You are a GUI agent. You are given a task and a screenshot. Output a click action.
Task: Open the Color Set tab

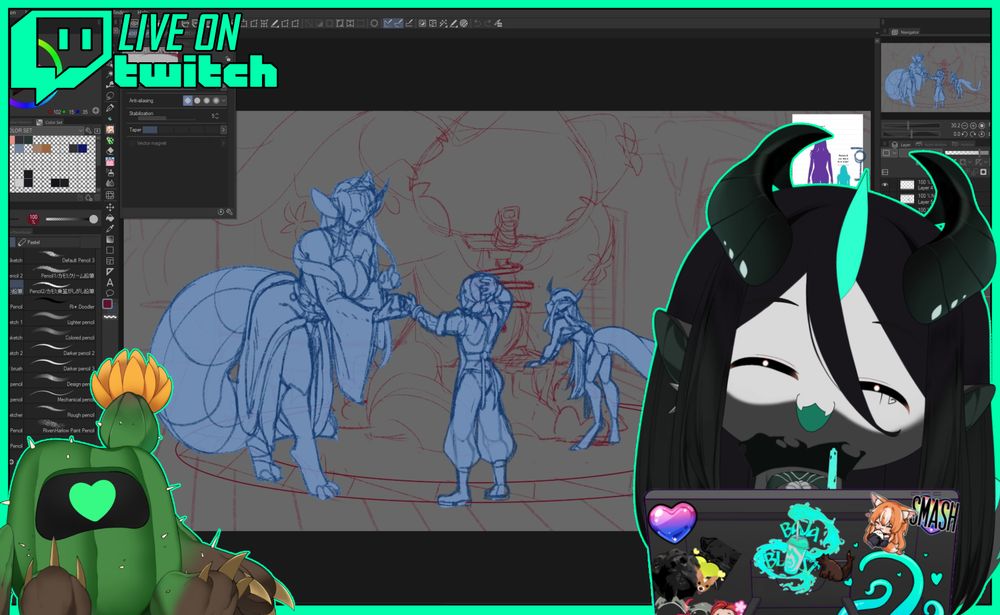point(50,122)
